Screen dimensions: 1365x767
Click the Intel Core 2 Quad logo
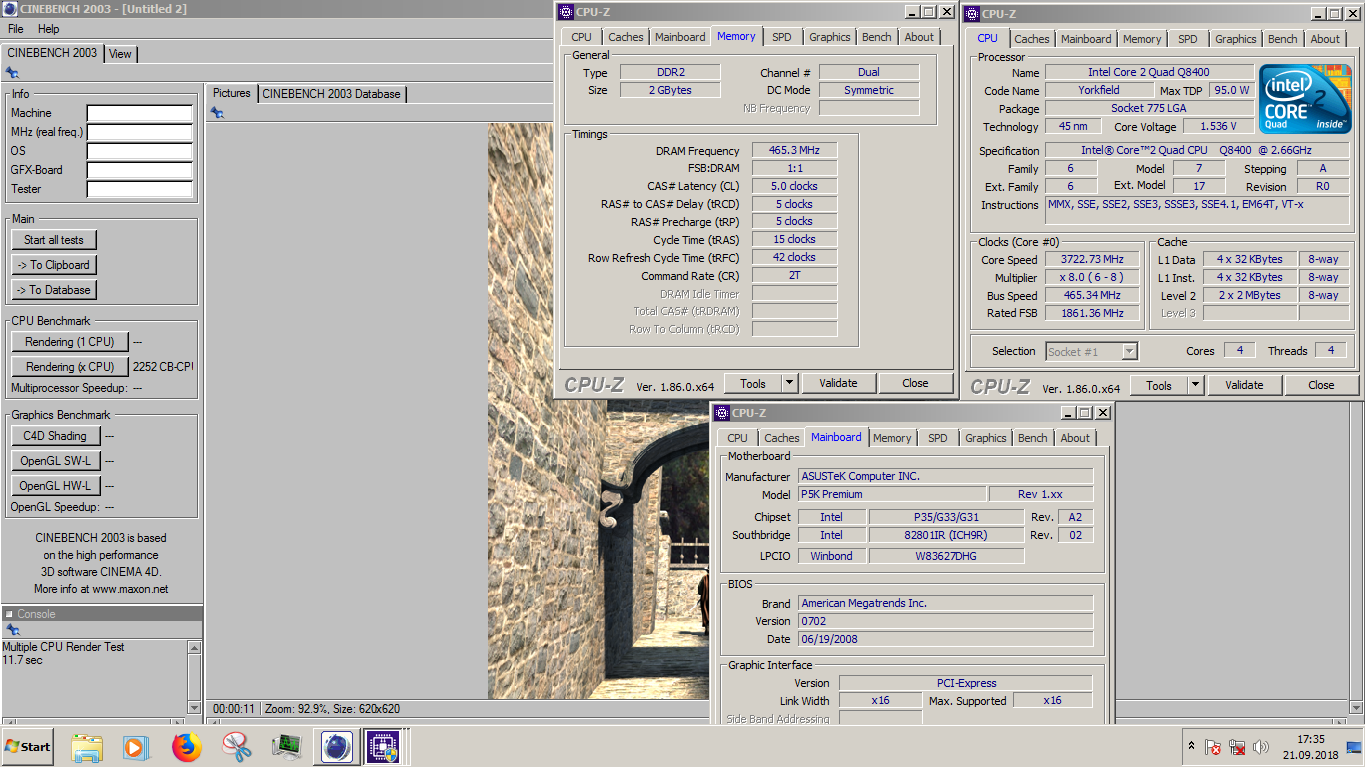1304,98
